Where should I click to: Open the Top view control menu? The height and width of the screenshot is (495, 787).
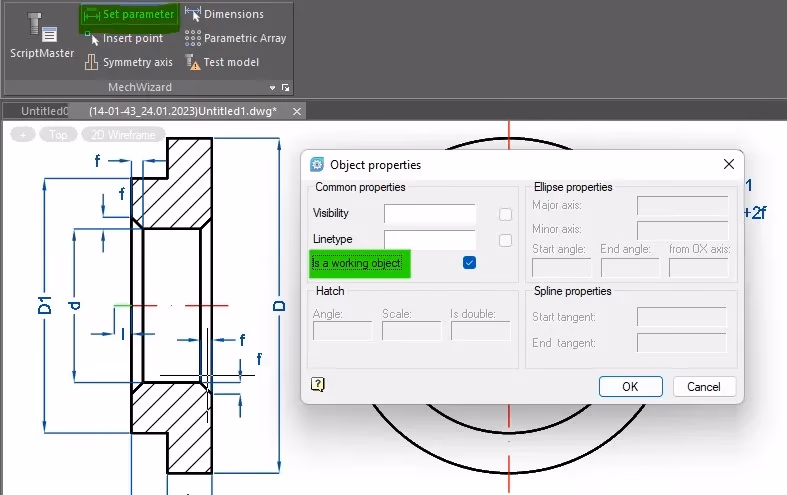(x=58, y=135)
